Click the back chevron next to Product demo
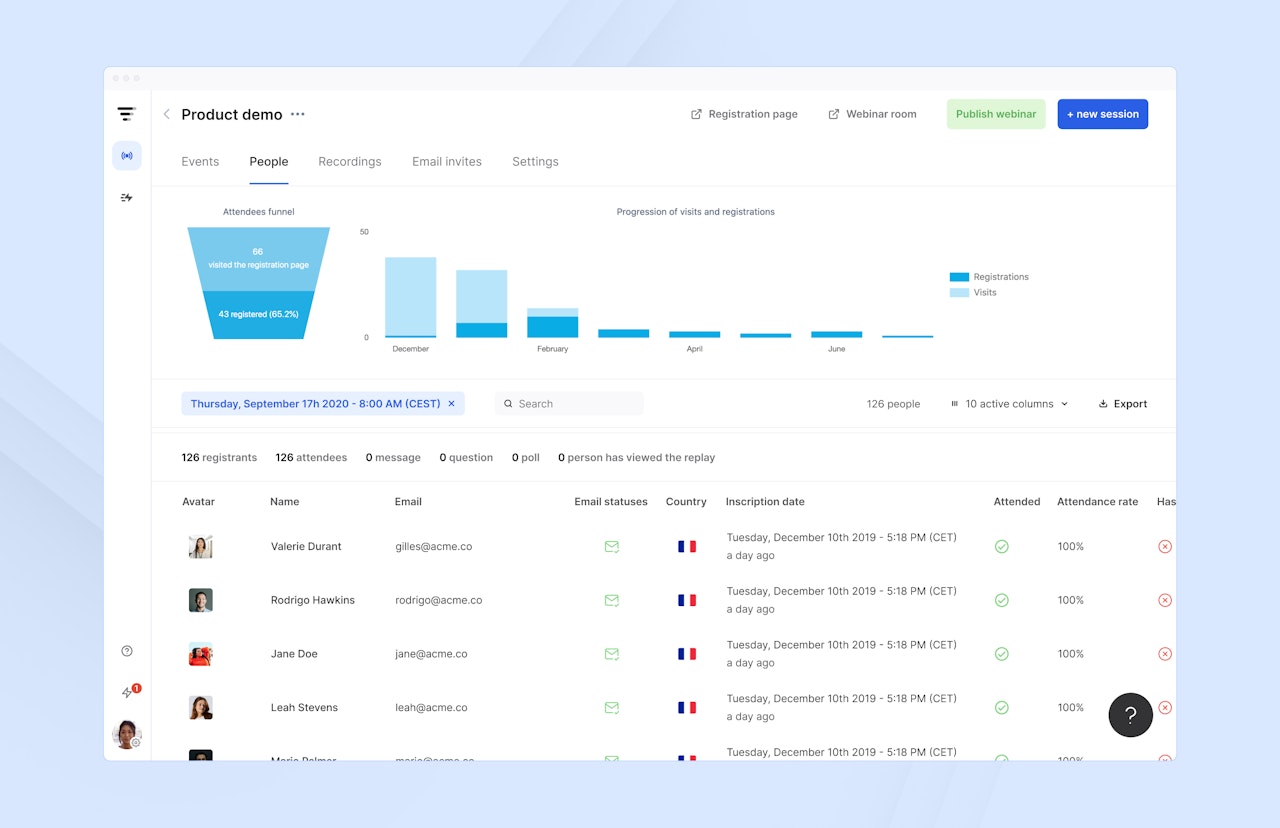The height and width of the screenshot is (828, 1280). click(166, 114)
